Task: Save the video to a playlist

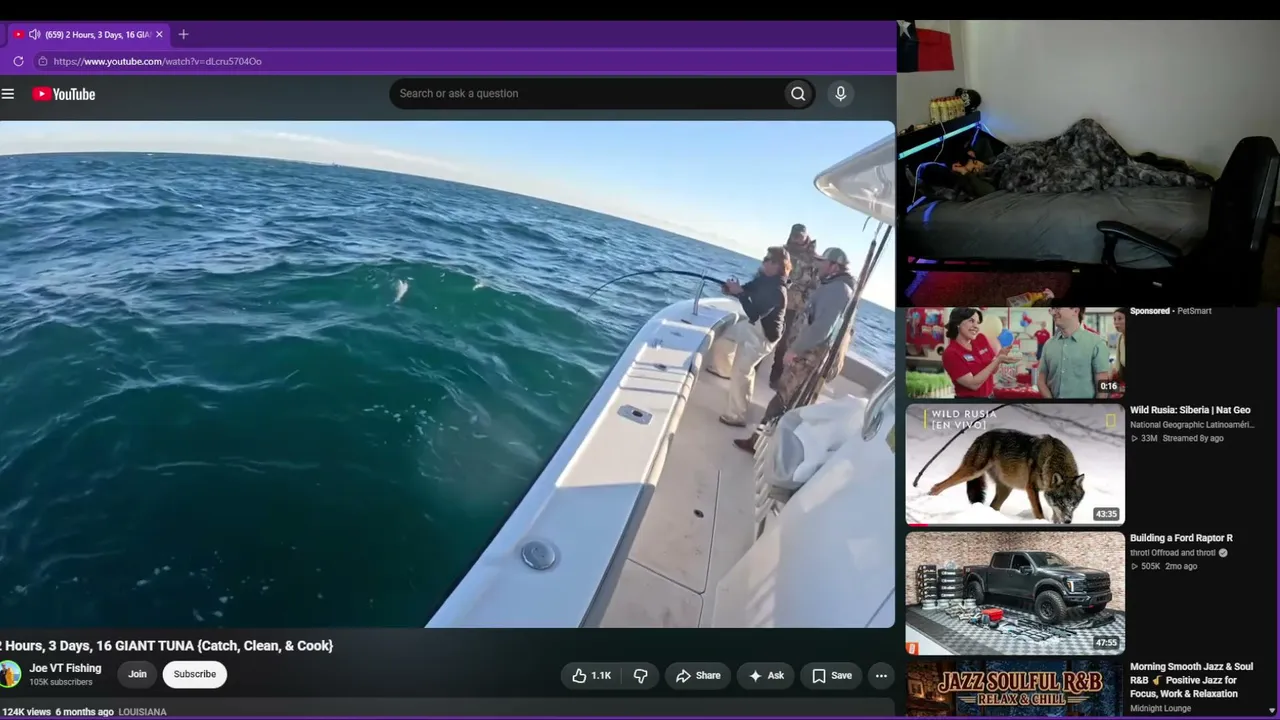Action: click(x=832, y=676)
